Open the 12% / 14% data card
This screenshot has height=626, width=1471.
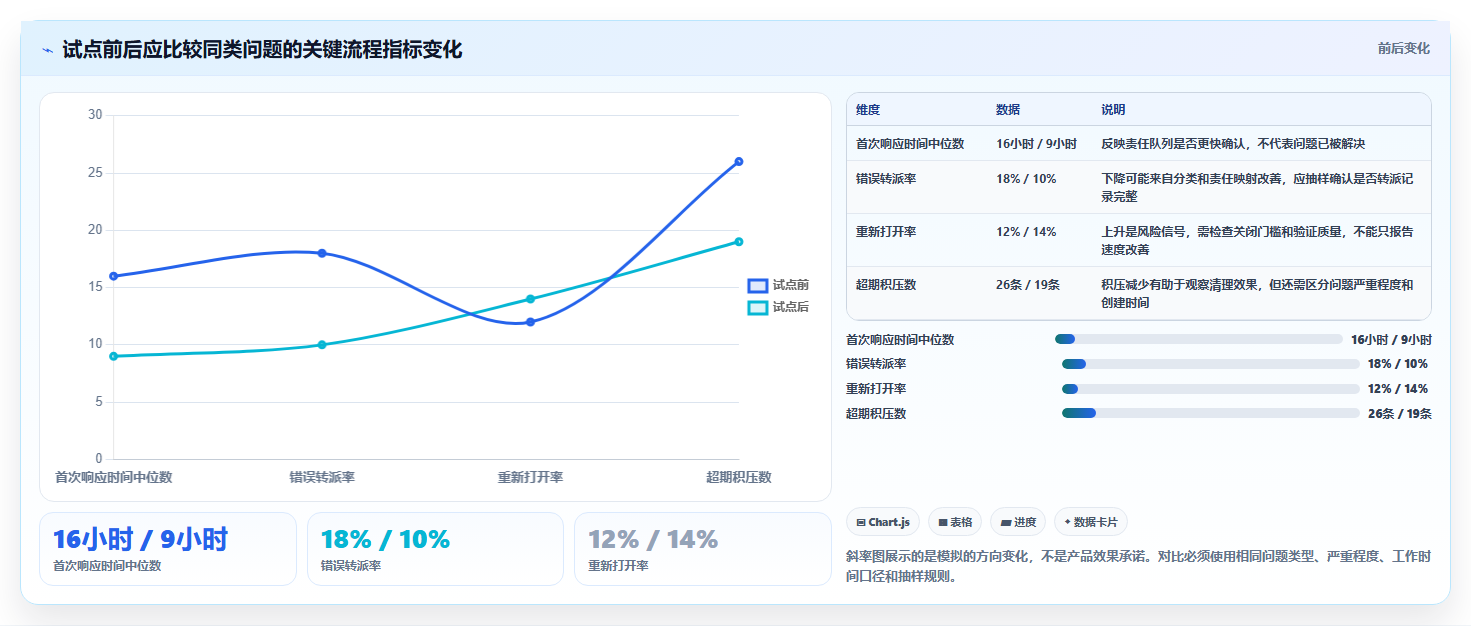[x=703, y=549]
